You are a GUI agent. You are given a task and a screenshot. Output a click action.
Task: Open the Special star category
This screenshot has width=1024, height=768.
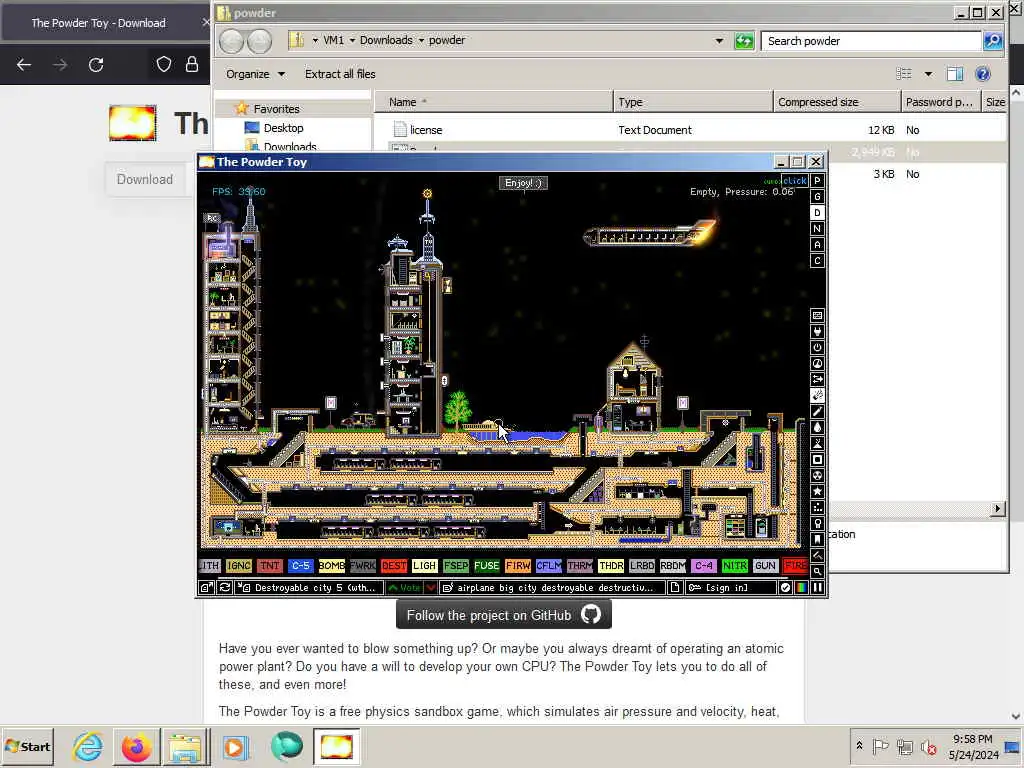tap(817, 491)
